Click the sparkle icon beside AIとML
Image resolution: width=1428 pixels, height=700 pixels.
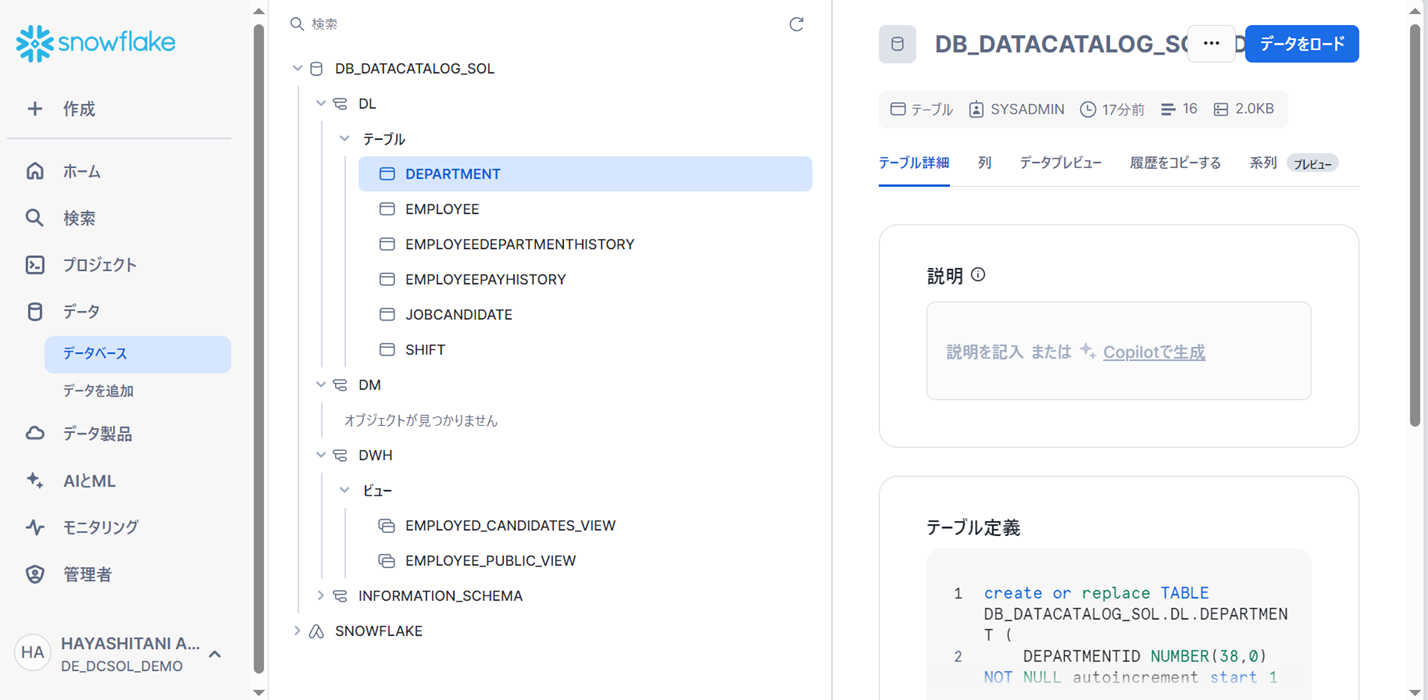click(35, 481)
